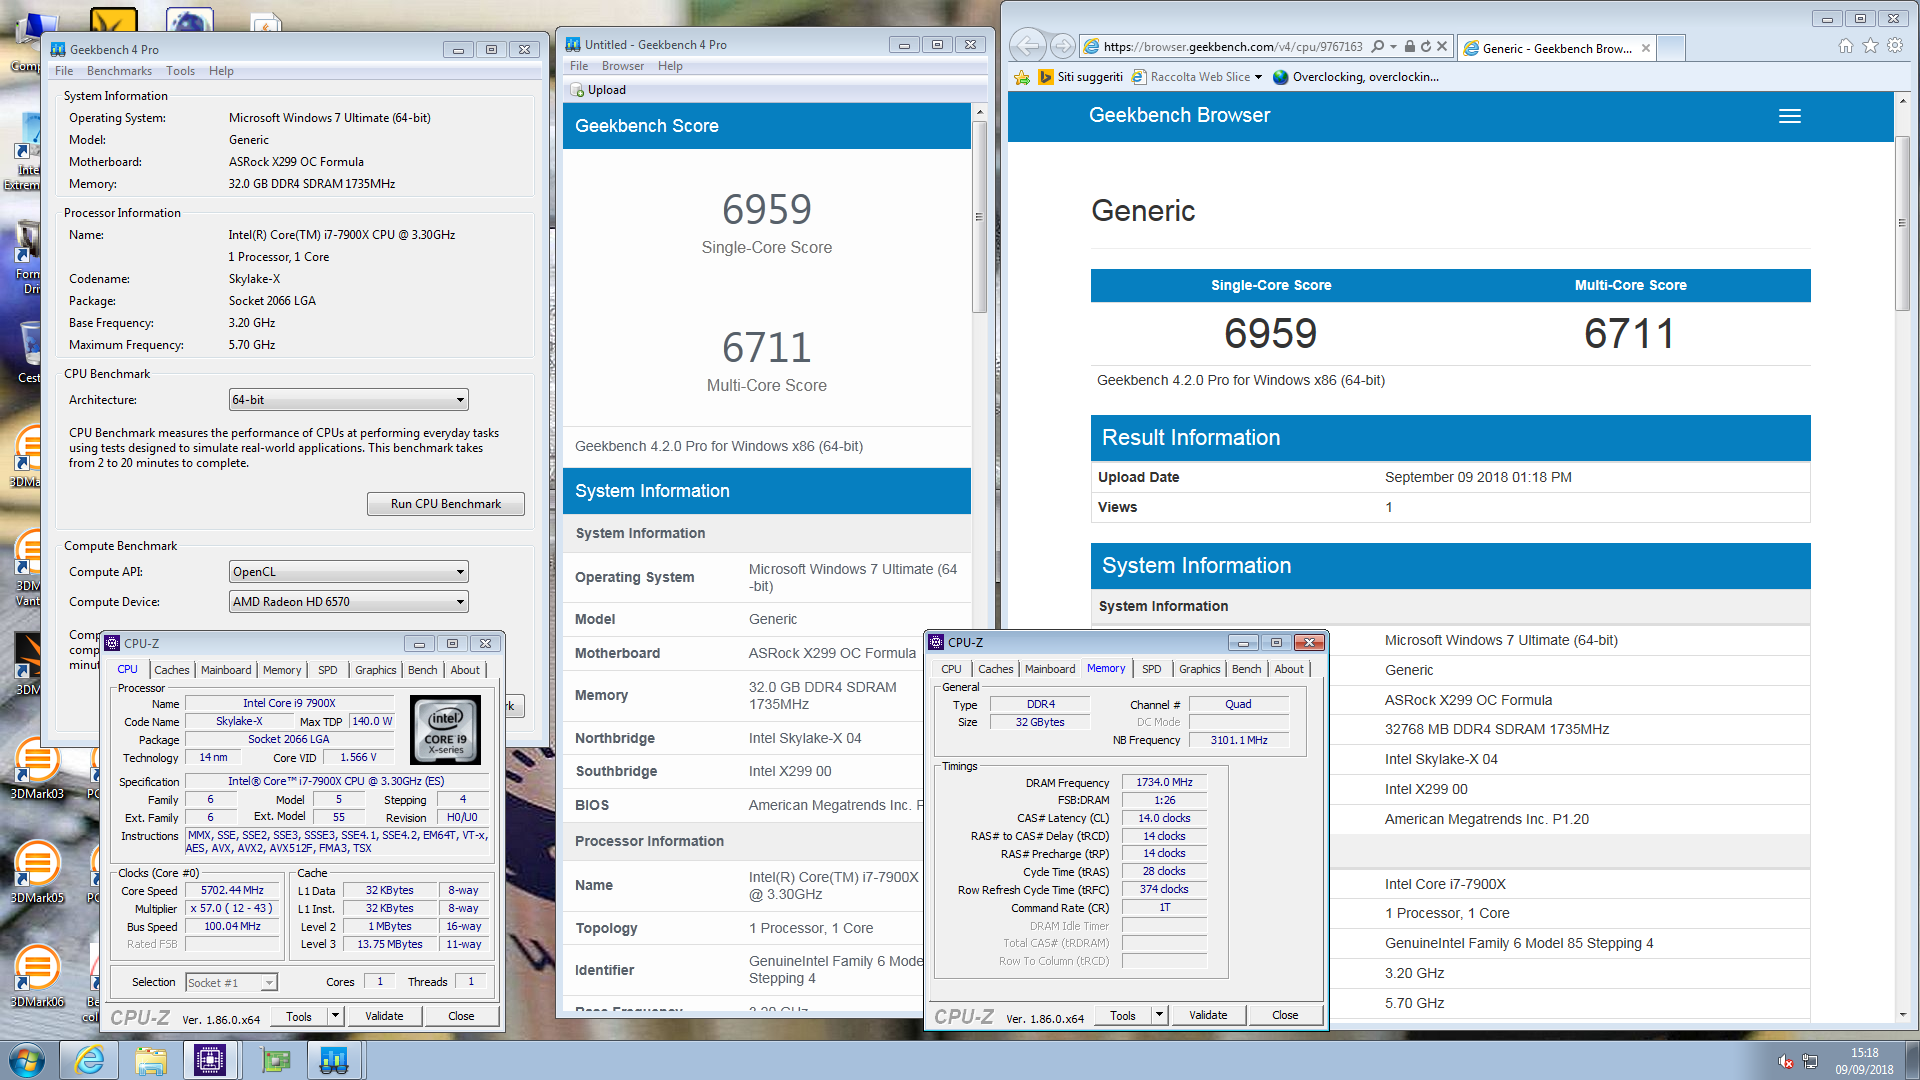Click the 6711 Multi-Core score in browser
Viewport: 1920px width, 1080px height.
coord(1630,334)
